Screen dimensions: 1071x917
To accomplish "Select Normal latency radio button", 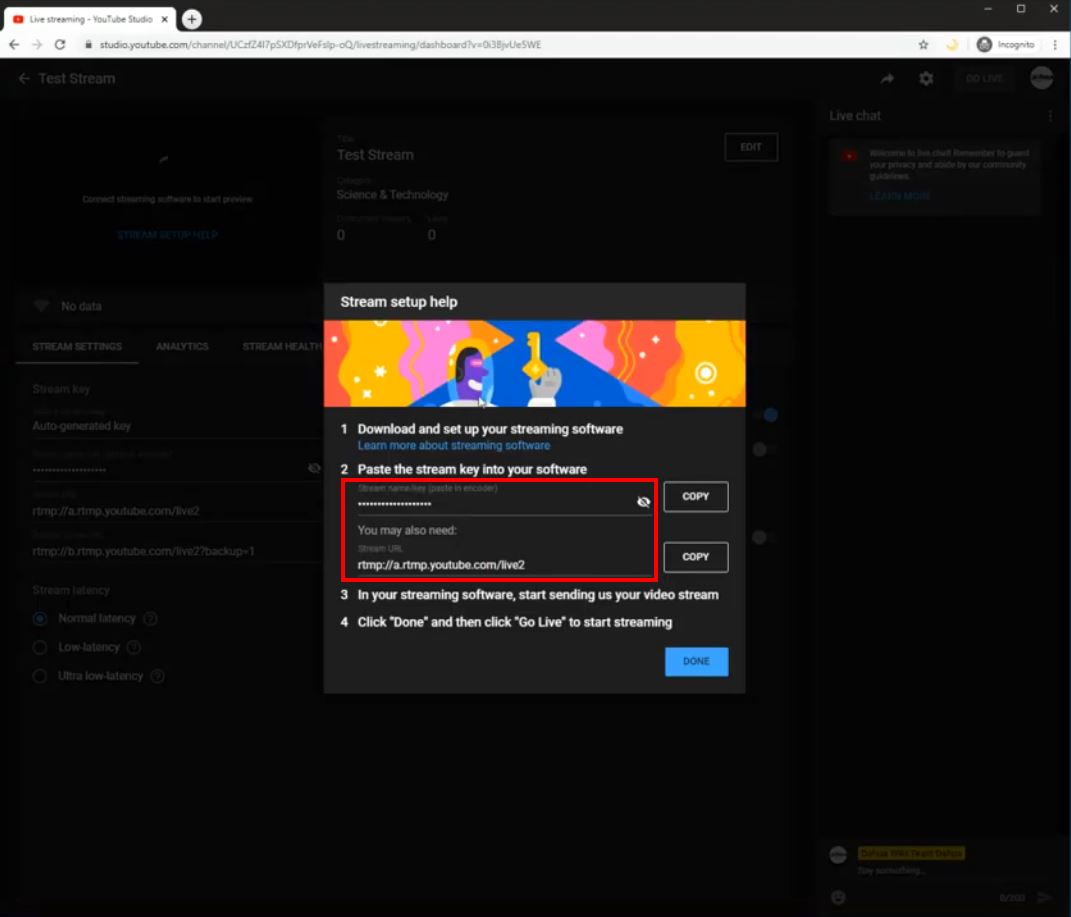I will (40, 619).
